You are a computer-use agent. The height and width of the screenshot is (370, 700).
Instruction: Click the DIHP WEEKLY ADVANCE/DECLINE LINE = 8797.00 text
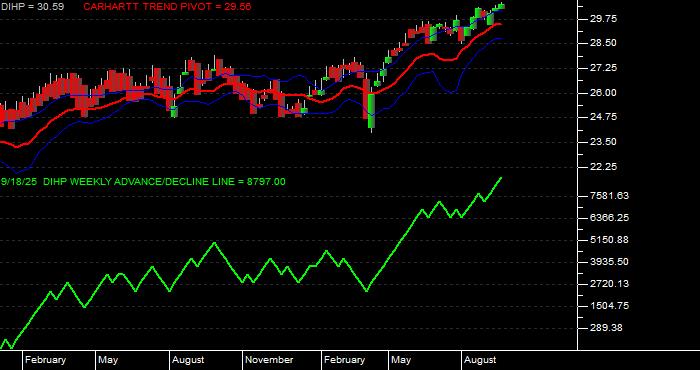(164, 182)
